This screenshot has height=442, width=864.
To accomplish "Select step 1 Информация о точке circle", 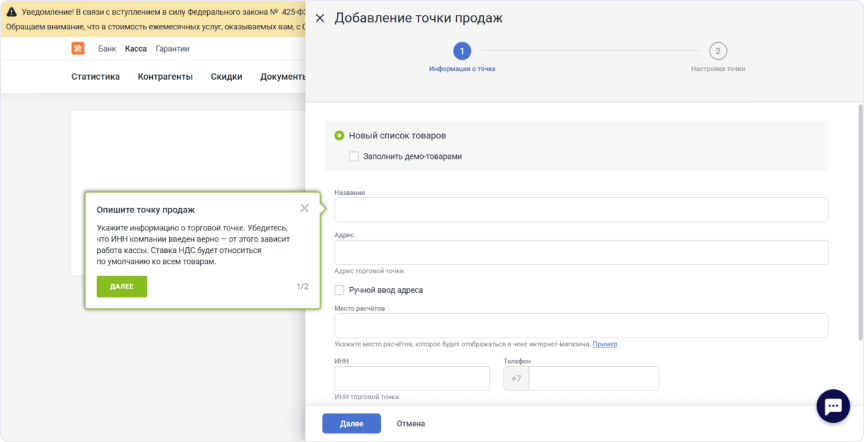I will pyautogui.click(x=461, y=51).
